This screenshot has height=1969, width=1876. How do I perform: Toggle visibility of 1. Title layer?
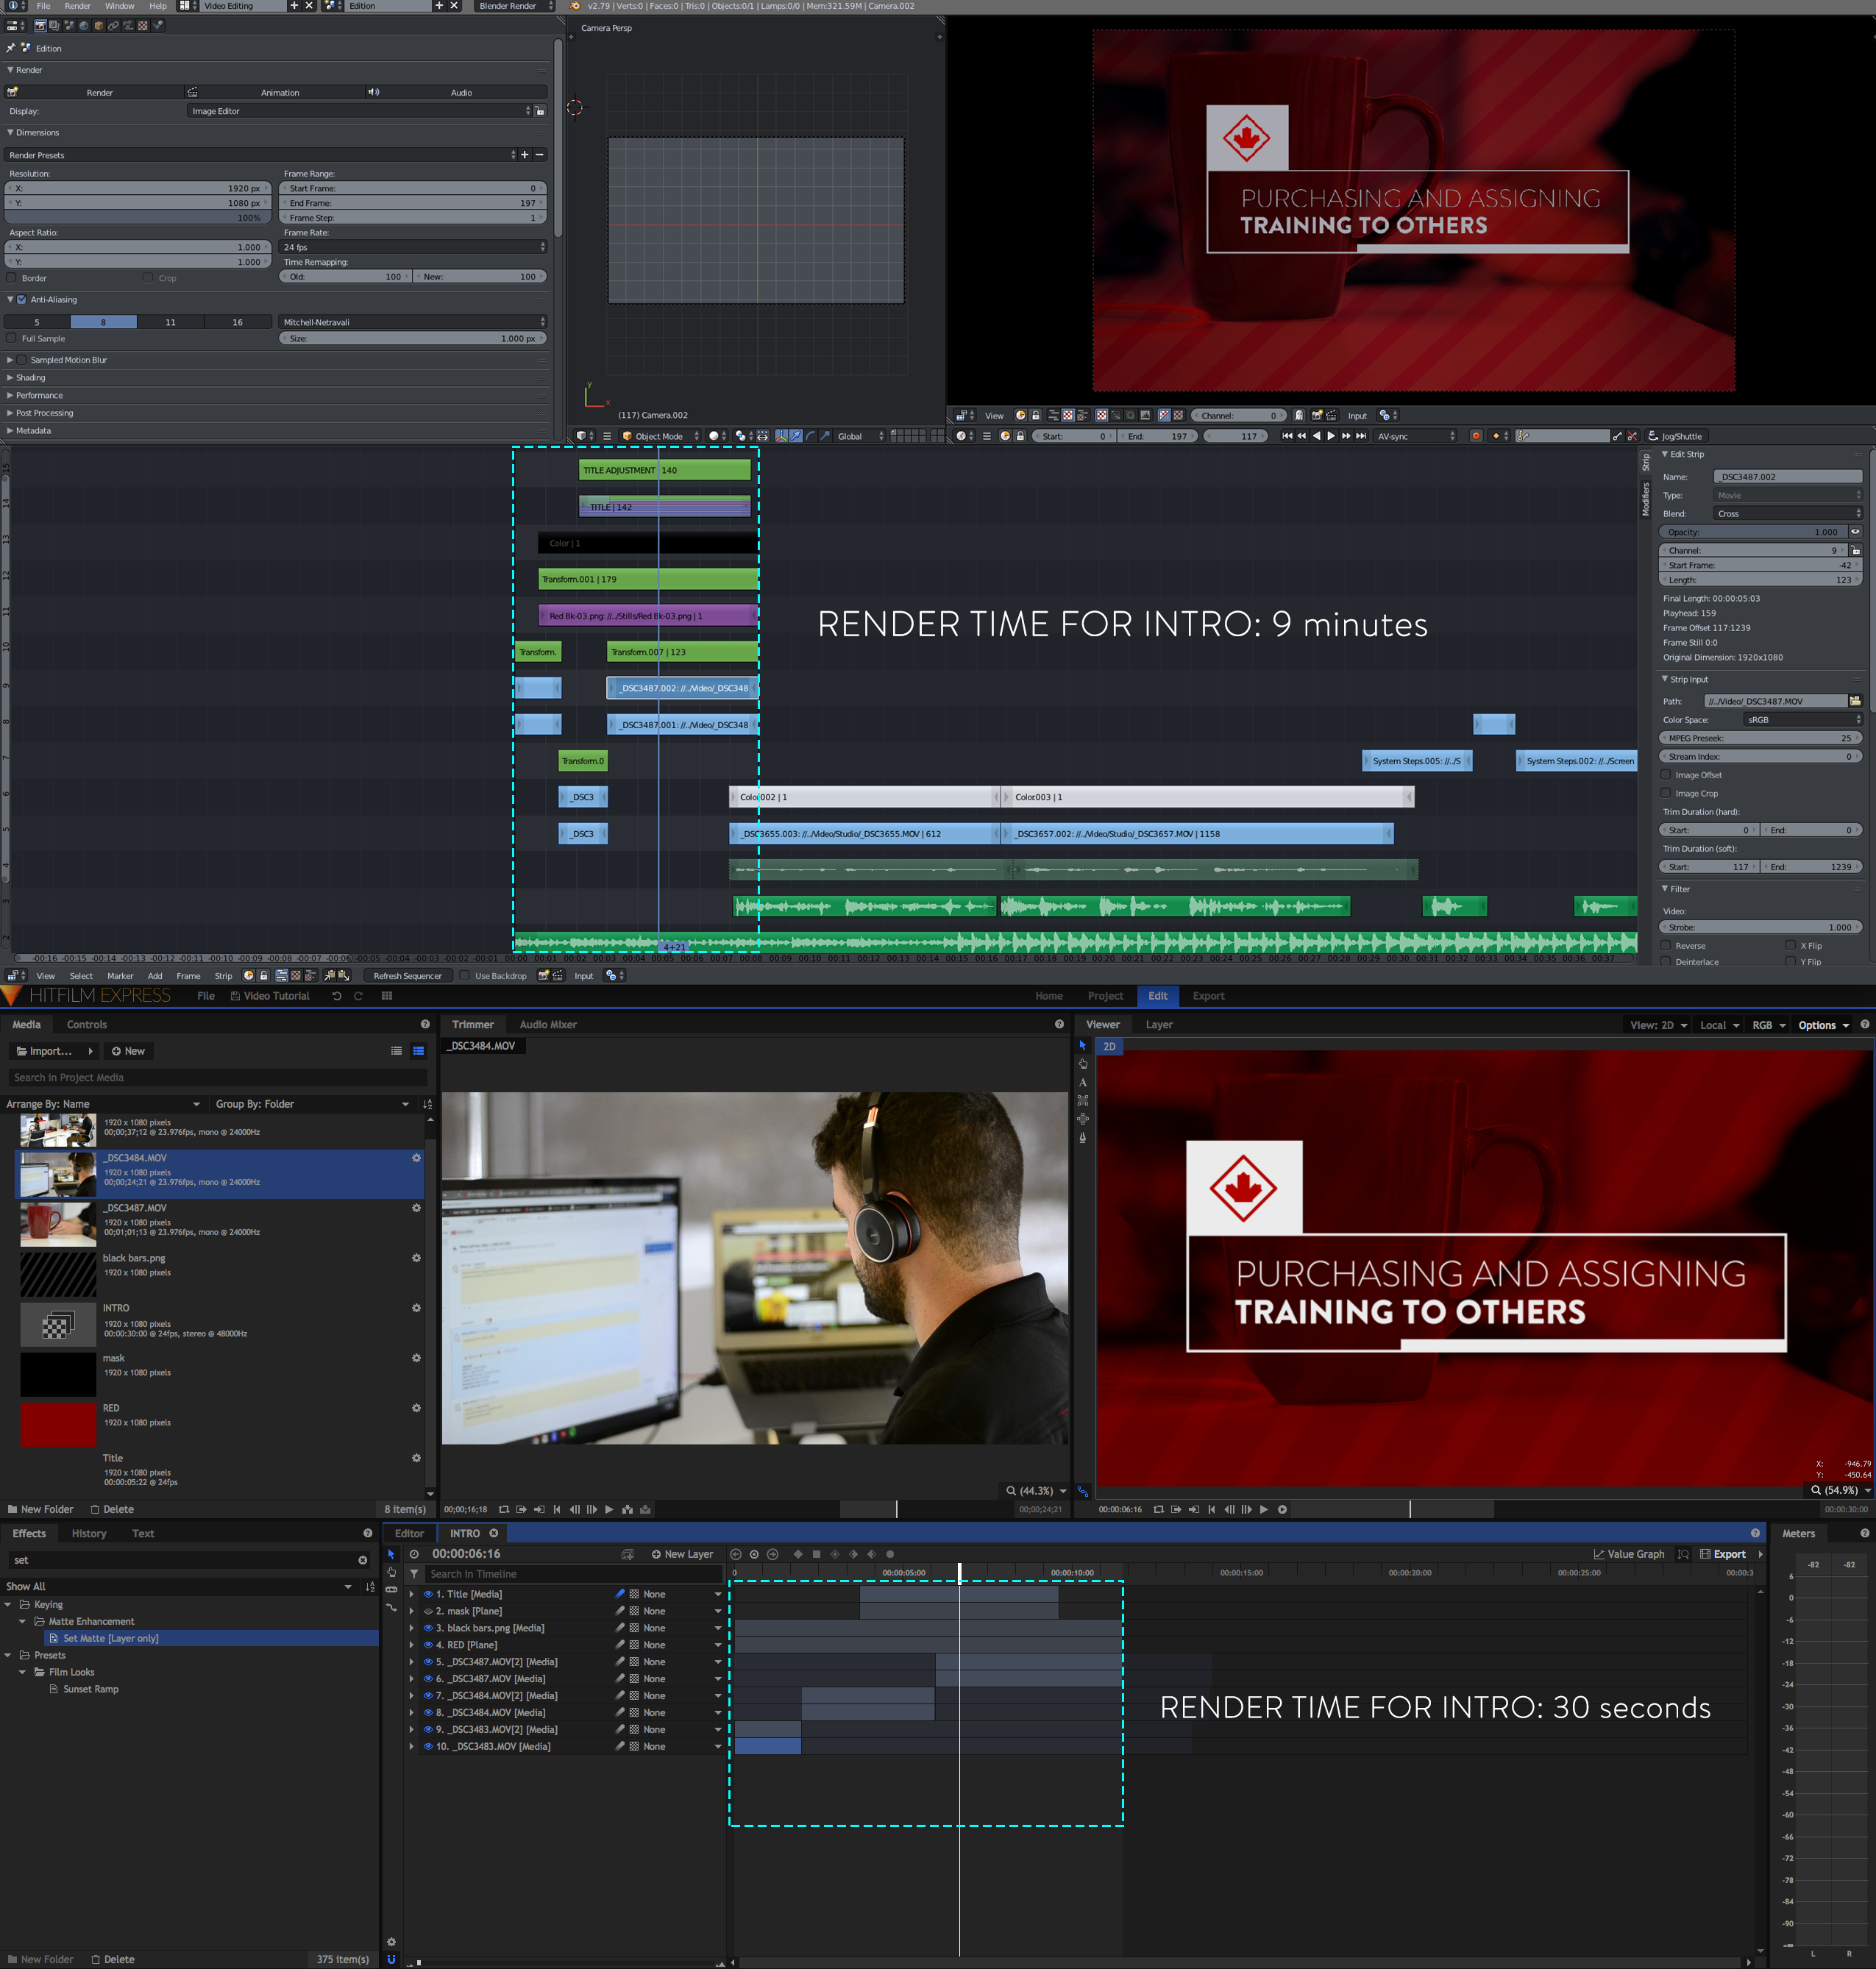[x=428, y=1594]
